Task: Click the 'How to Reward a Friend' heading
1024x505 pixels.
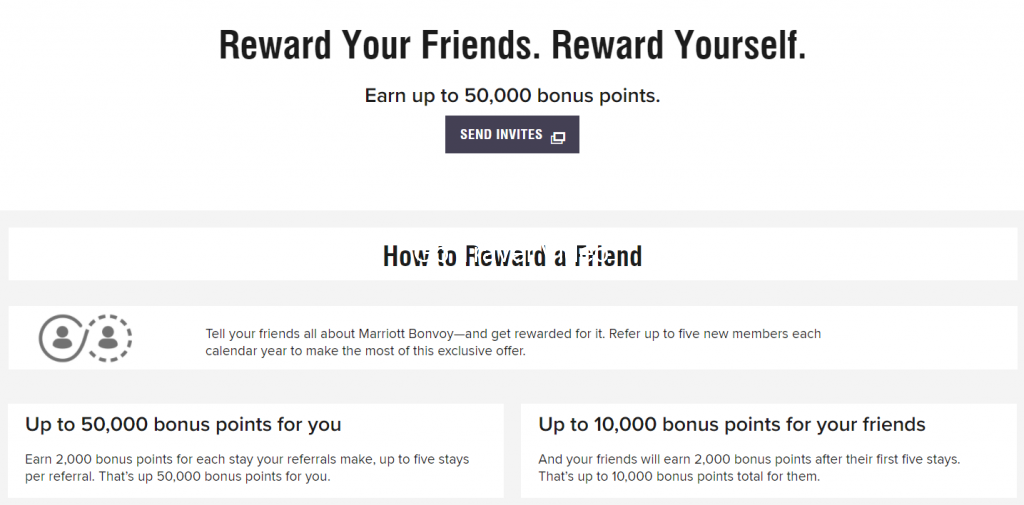Action: [x=512, y=255]
